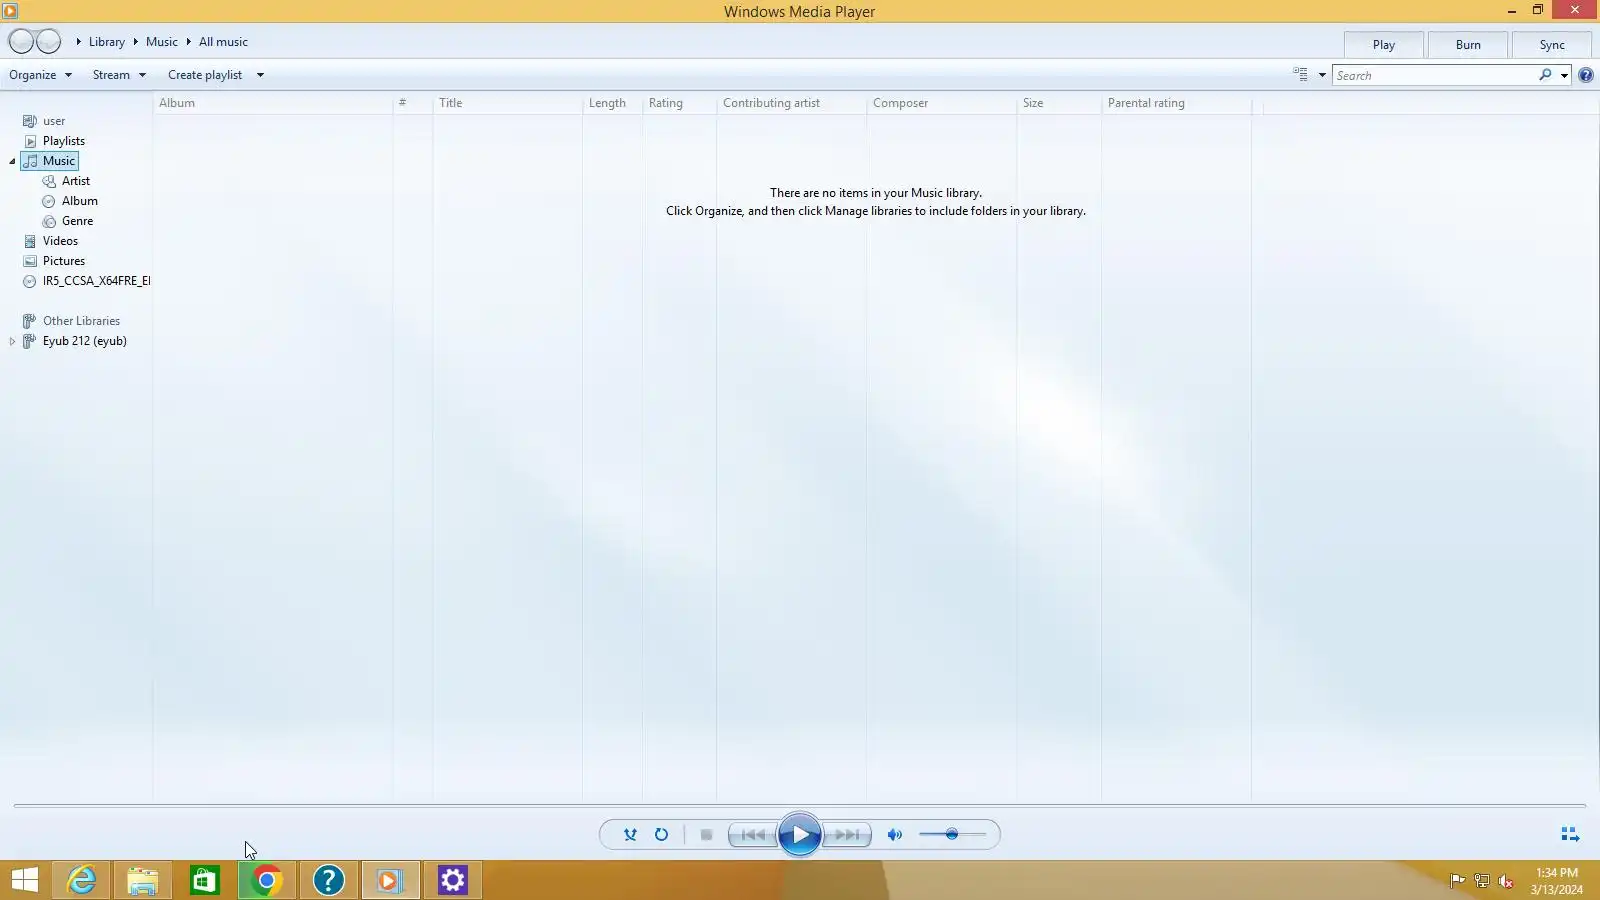
Task: Sort by the Title column header
Action: (x=508, y=103)
